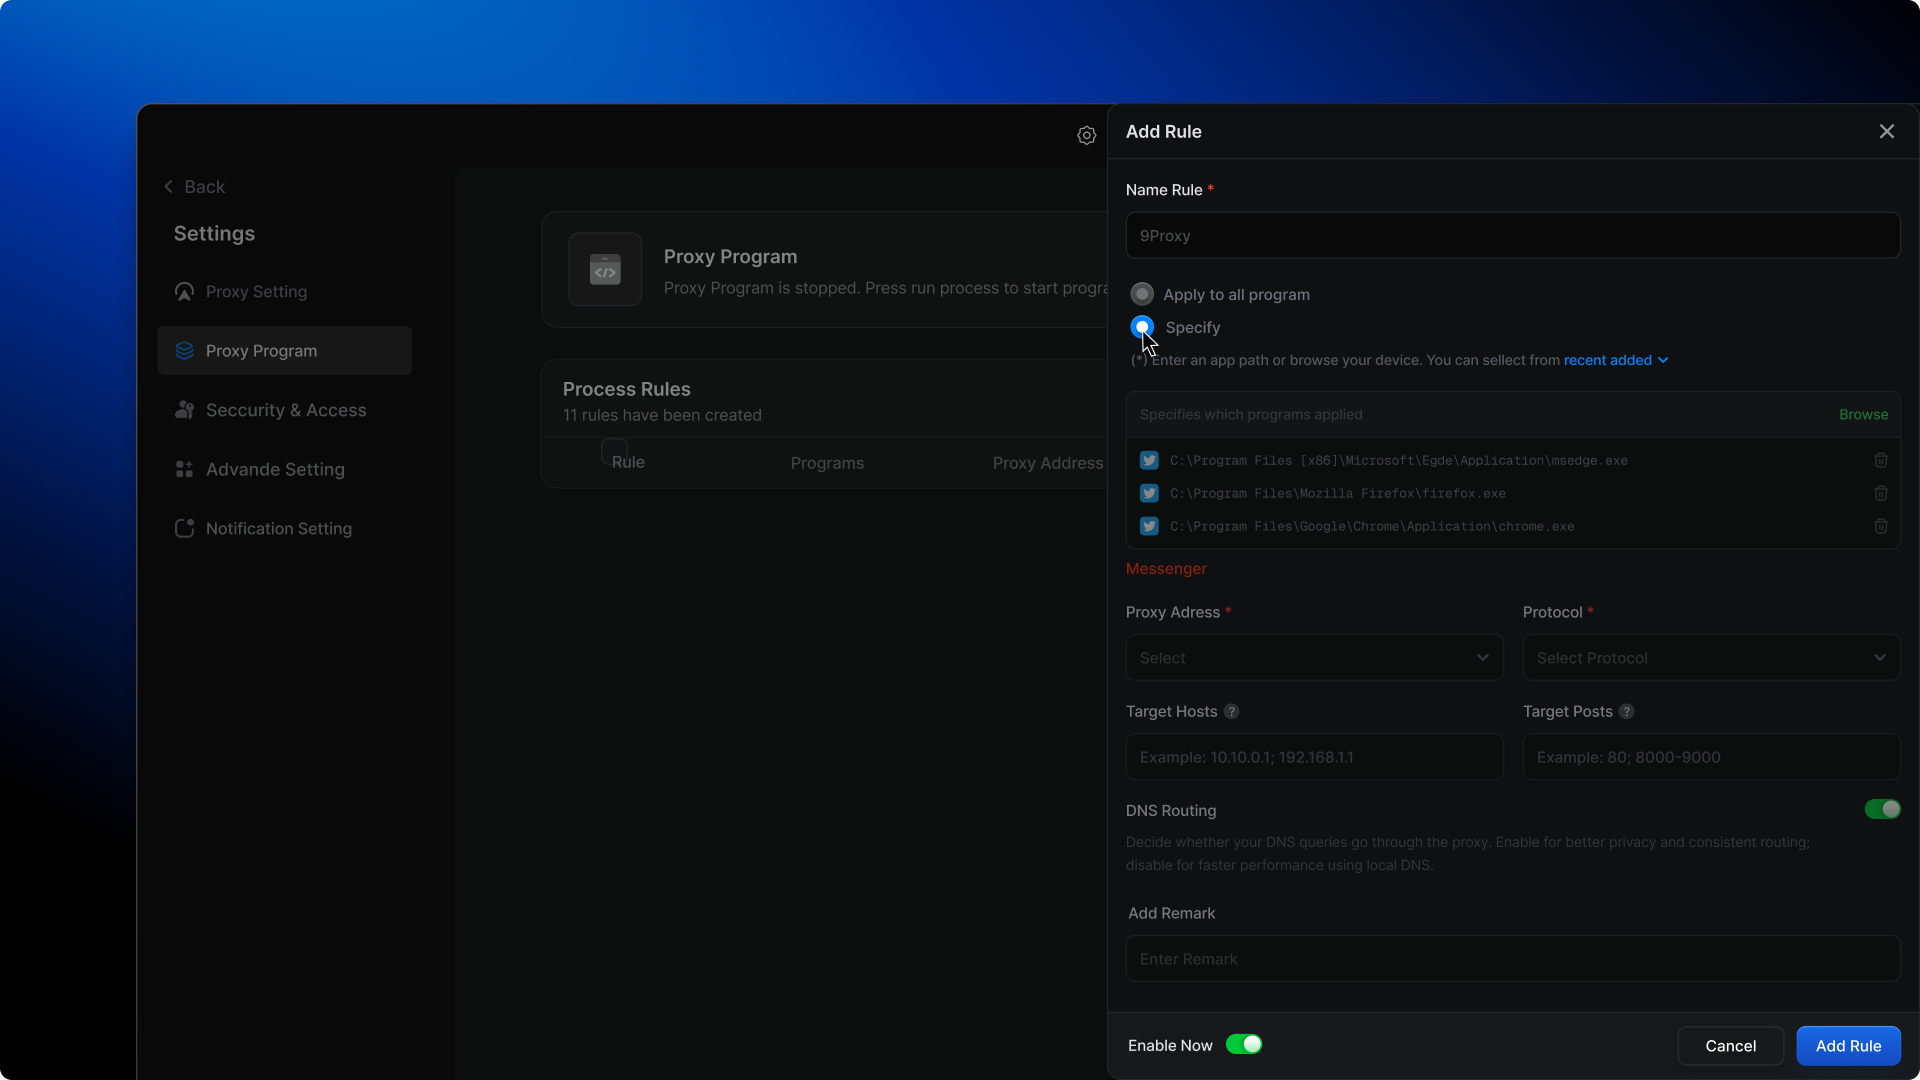Screen dimensions: 1920x1080
Task: Turn off the Enable Now switch
Action: click(1243, 1044)
